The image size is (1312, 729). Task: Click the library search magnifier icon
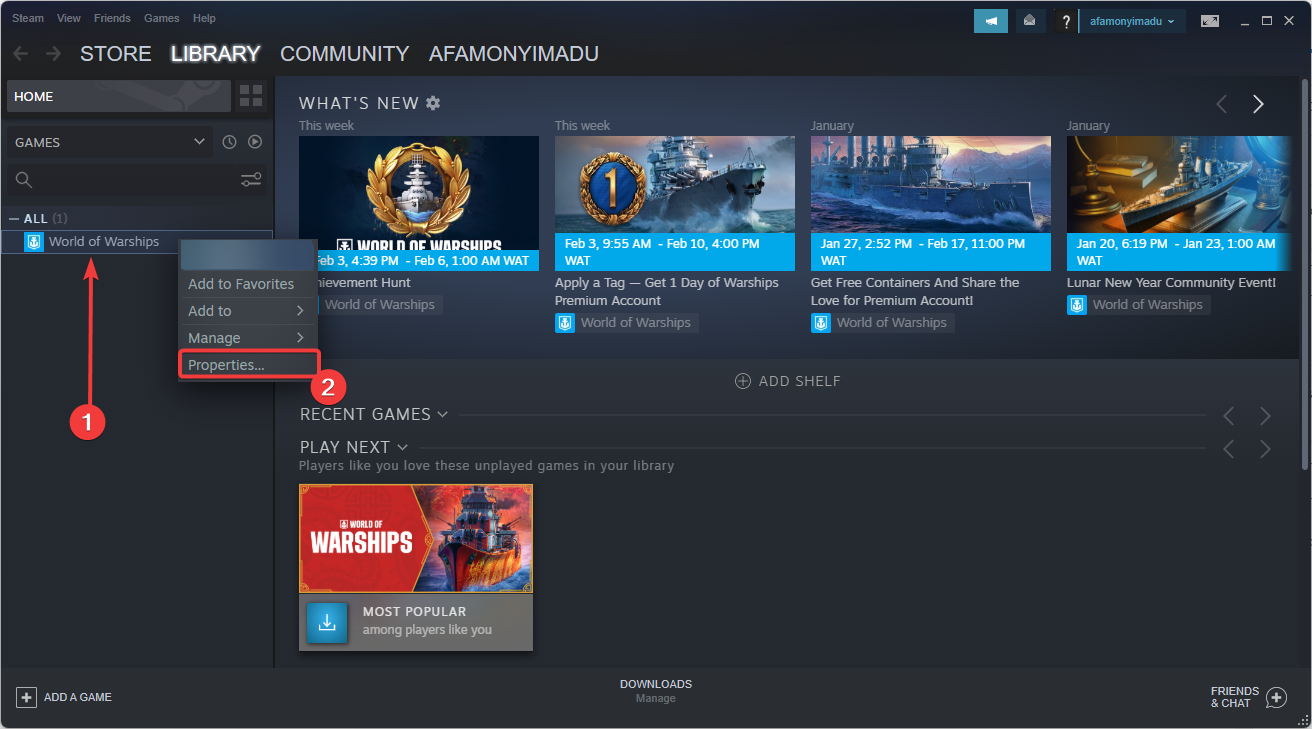24,180
